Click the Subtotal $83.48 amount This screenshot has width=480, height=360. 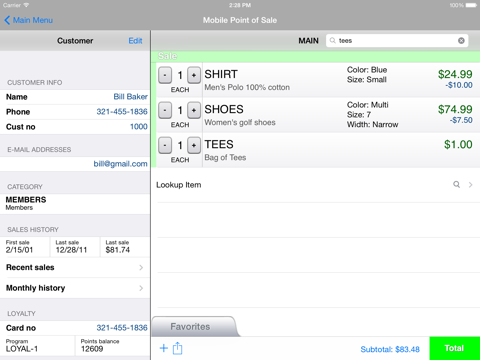(x=390, y=349)
